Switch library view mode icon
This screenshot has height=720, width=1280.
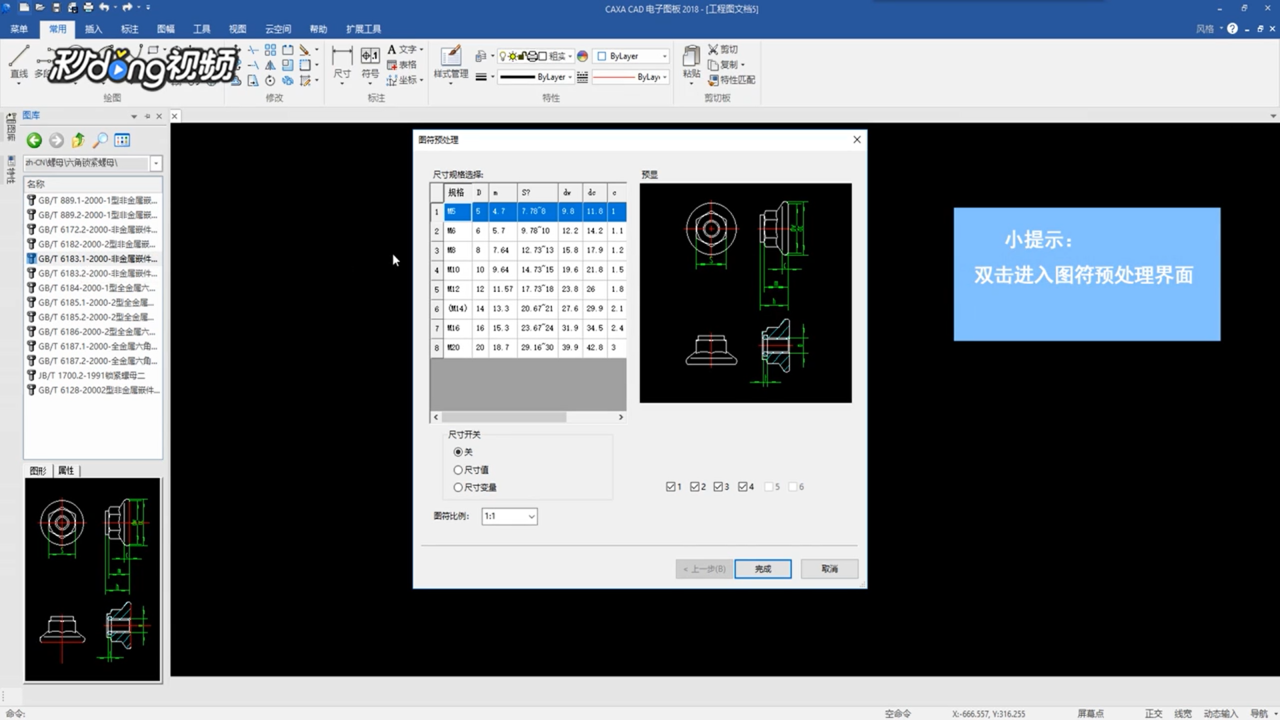(x=122, y=141)
